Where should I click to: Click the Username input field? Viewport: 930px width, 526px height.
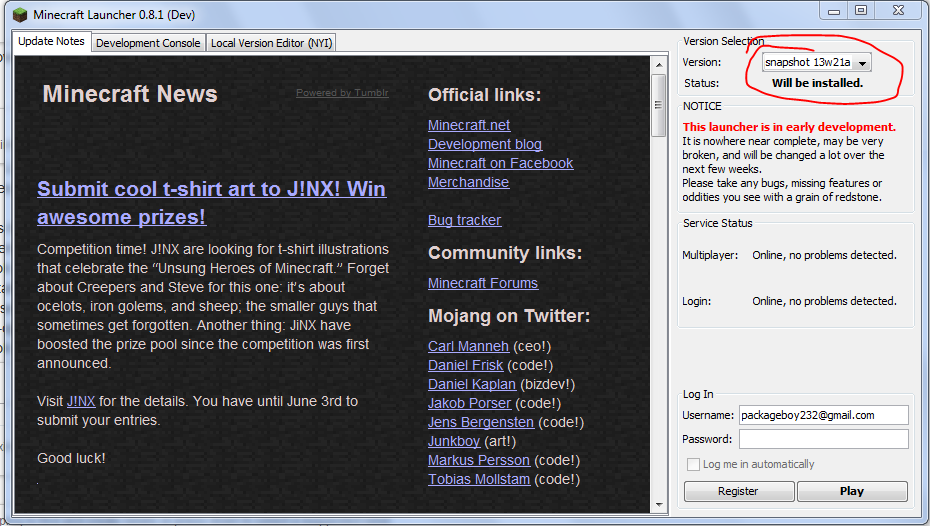(823, 415)
